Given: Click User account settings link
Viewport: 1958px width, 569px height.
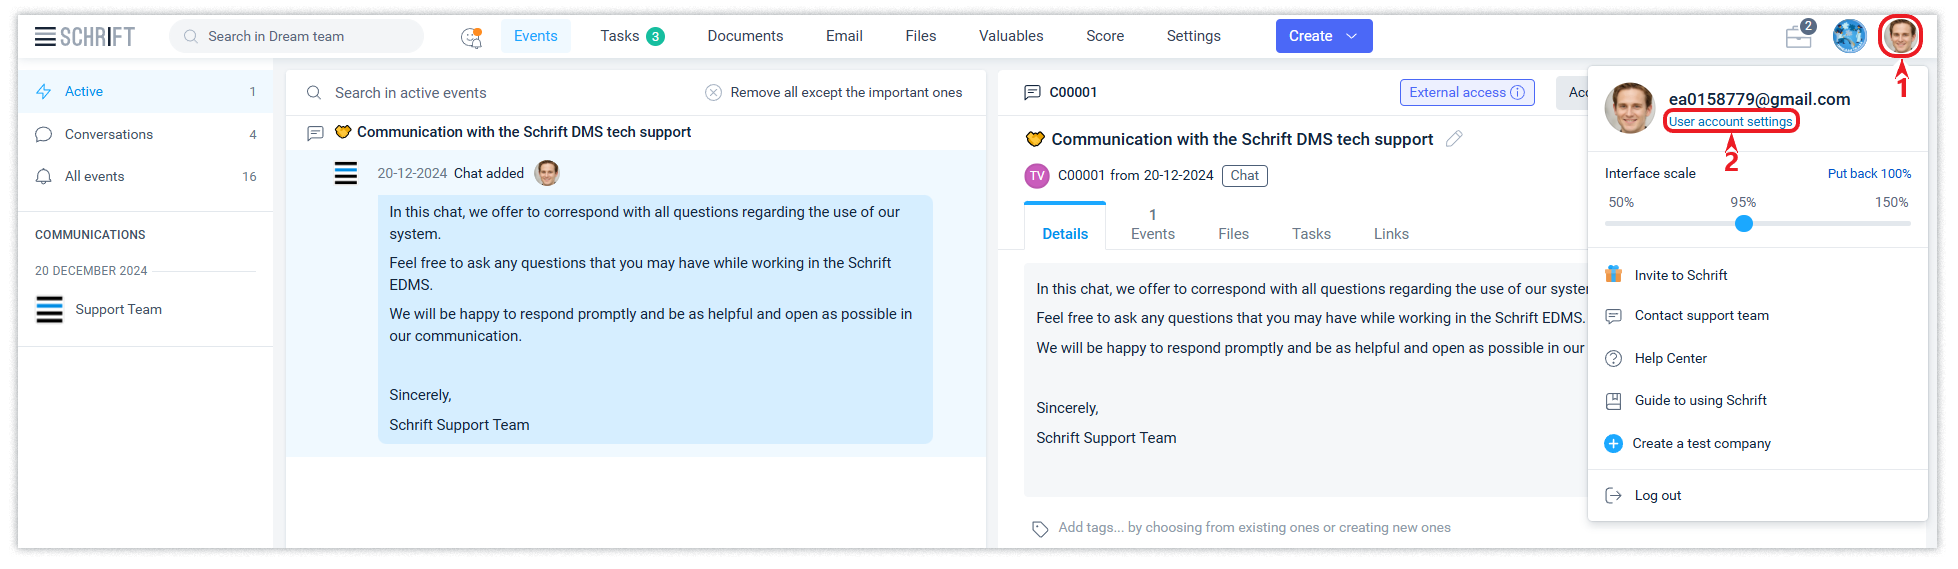Looking at the screenshot, I should [1730, 121].
